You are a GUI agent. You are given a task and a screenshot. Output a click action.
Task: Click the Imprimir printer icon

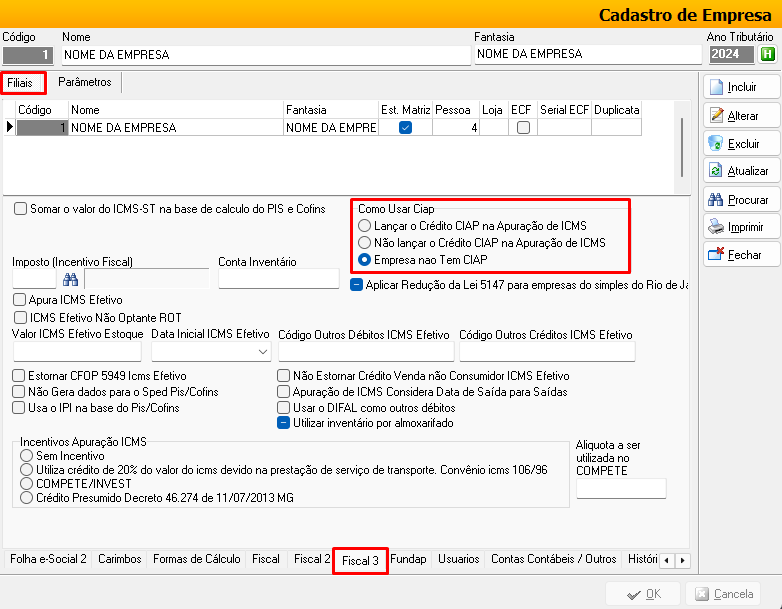(x=716, y=227)
